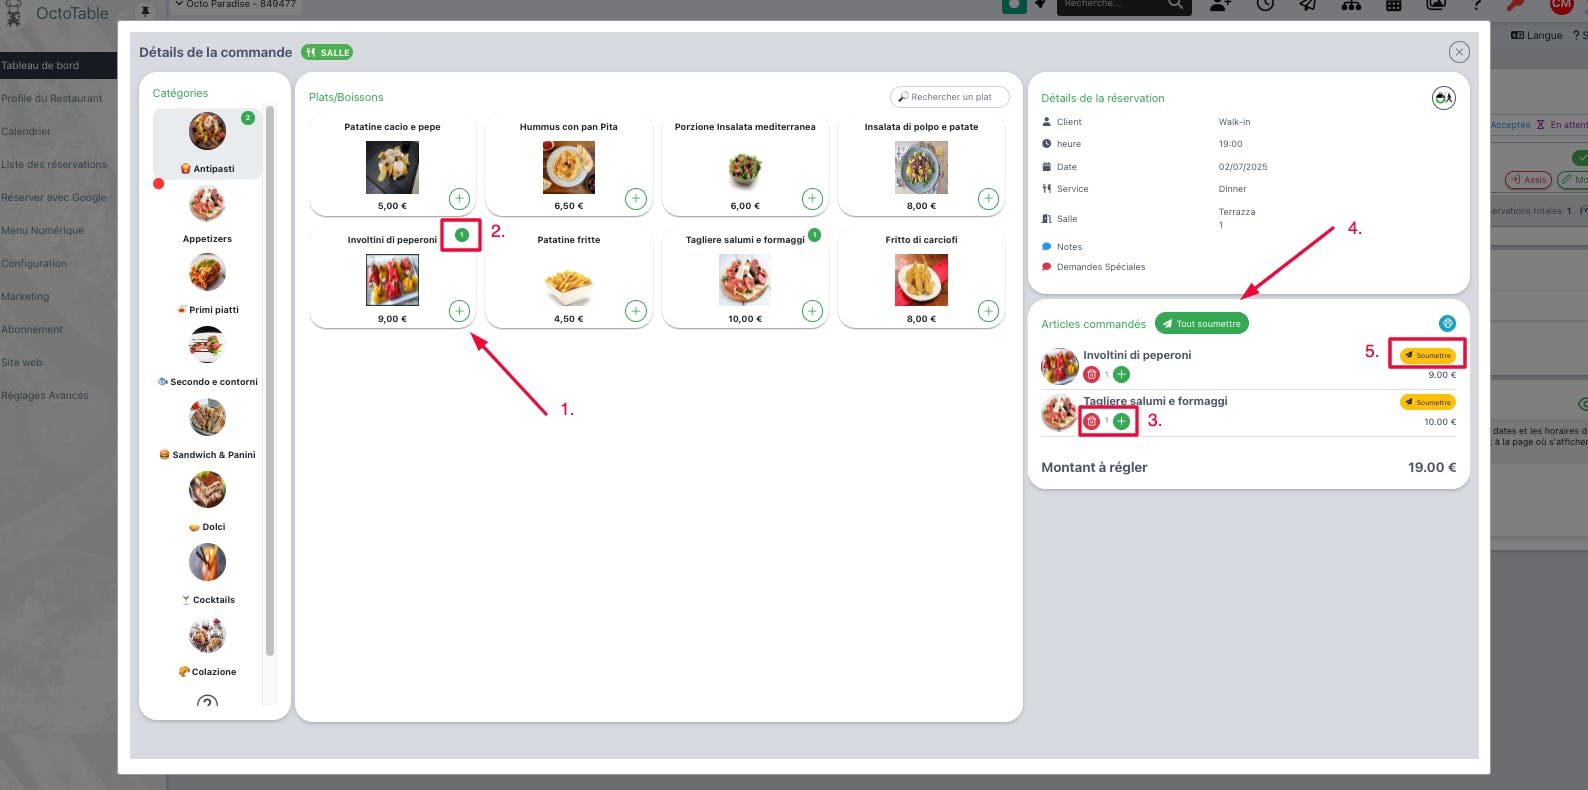Remove Tagliere salumi e formaggi from order
1588x790 pixels.
(x=1092, y=421)
